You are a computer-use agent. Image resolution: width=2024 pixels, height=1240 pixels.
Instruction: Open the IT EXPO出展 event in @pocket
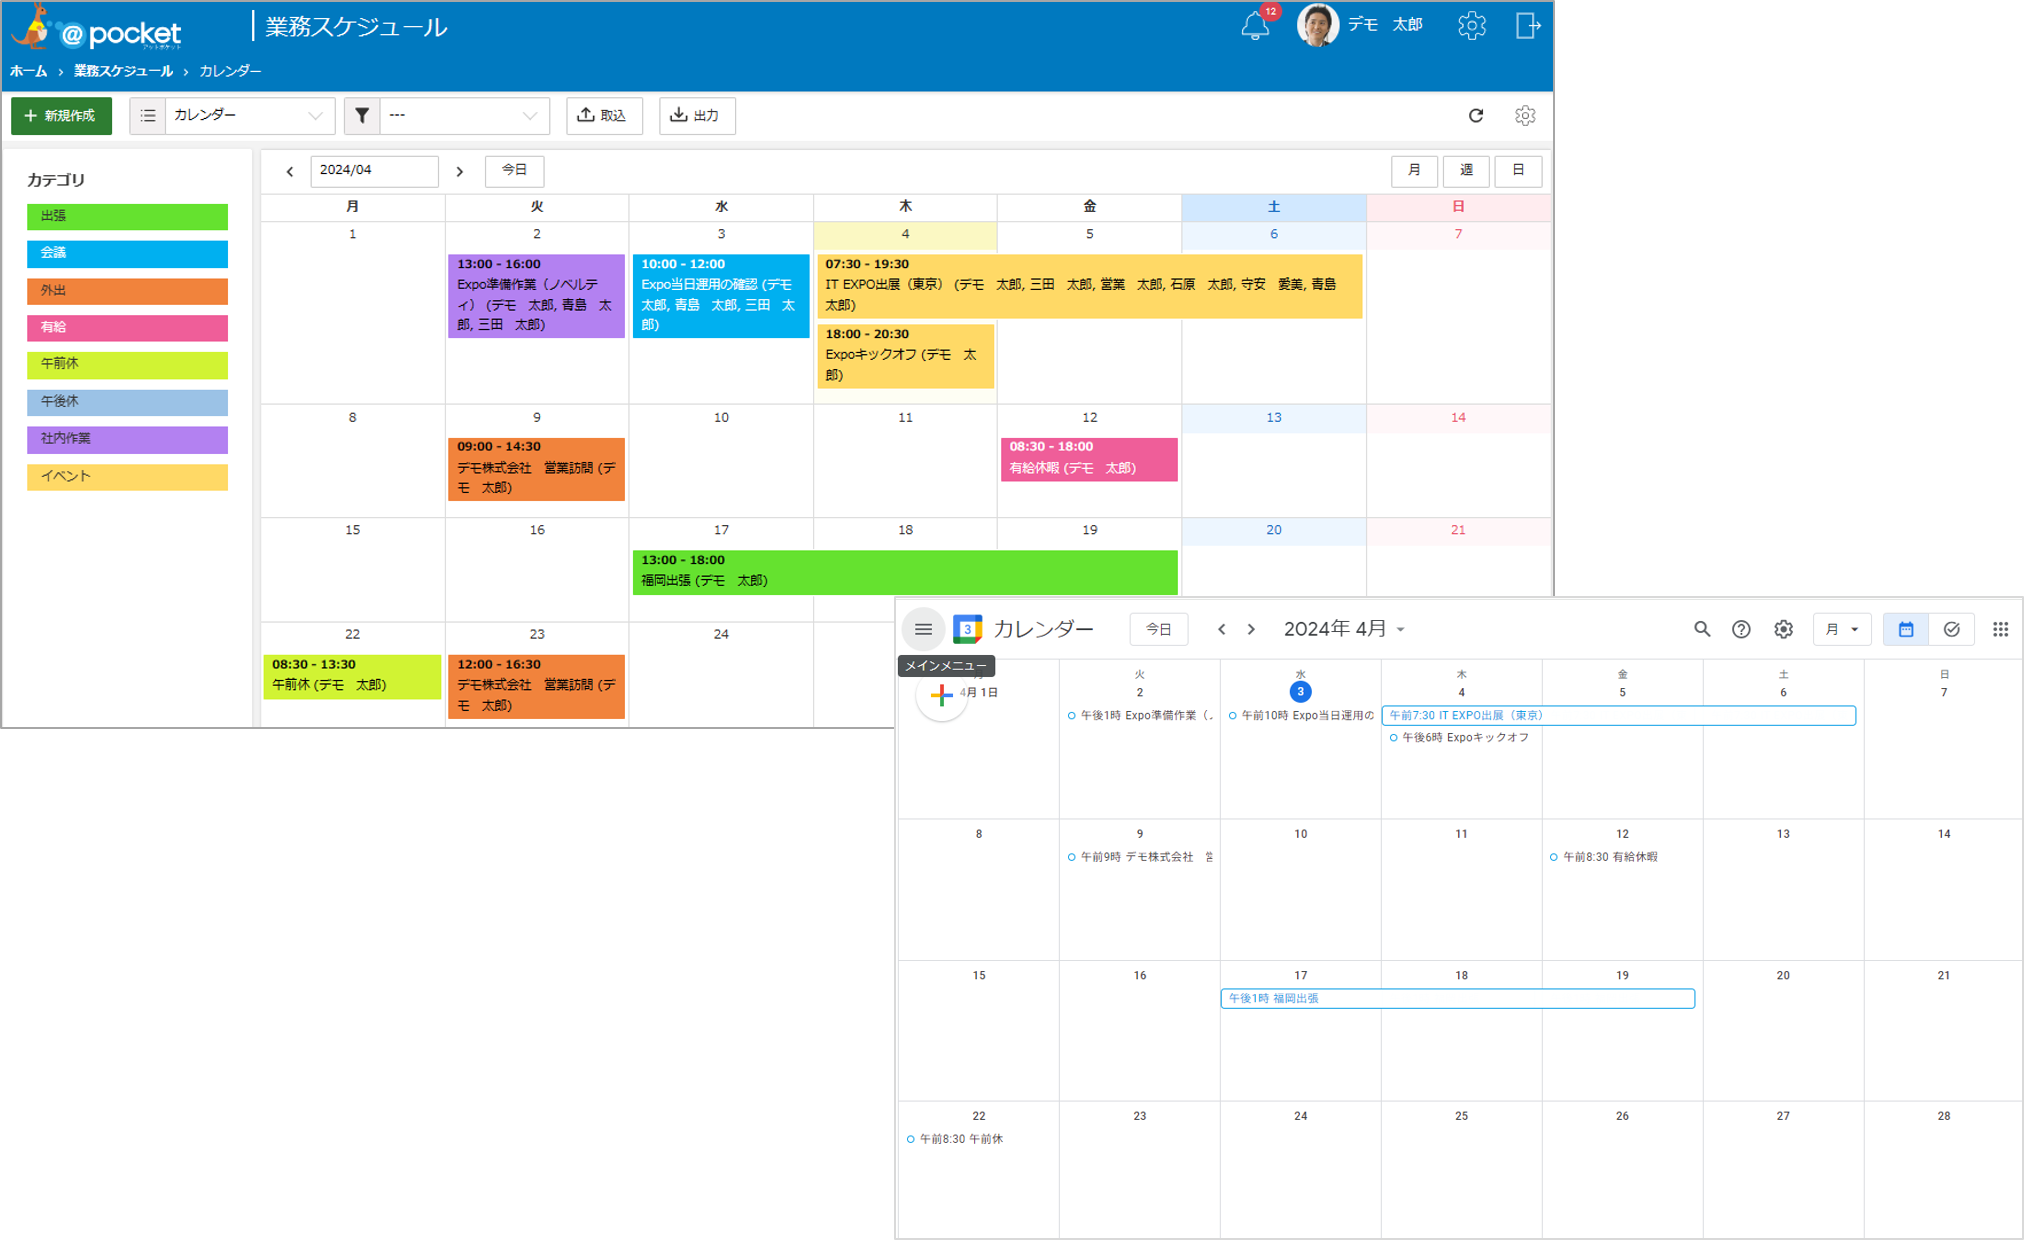[x=1089, y=285]
